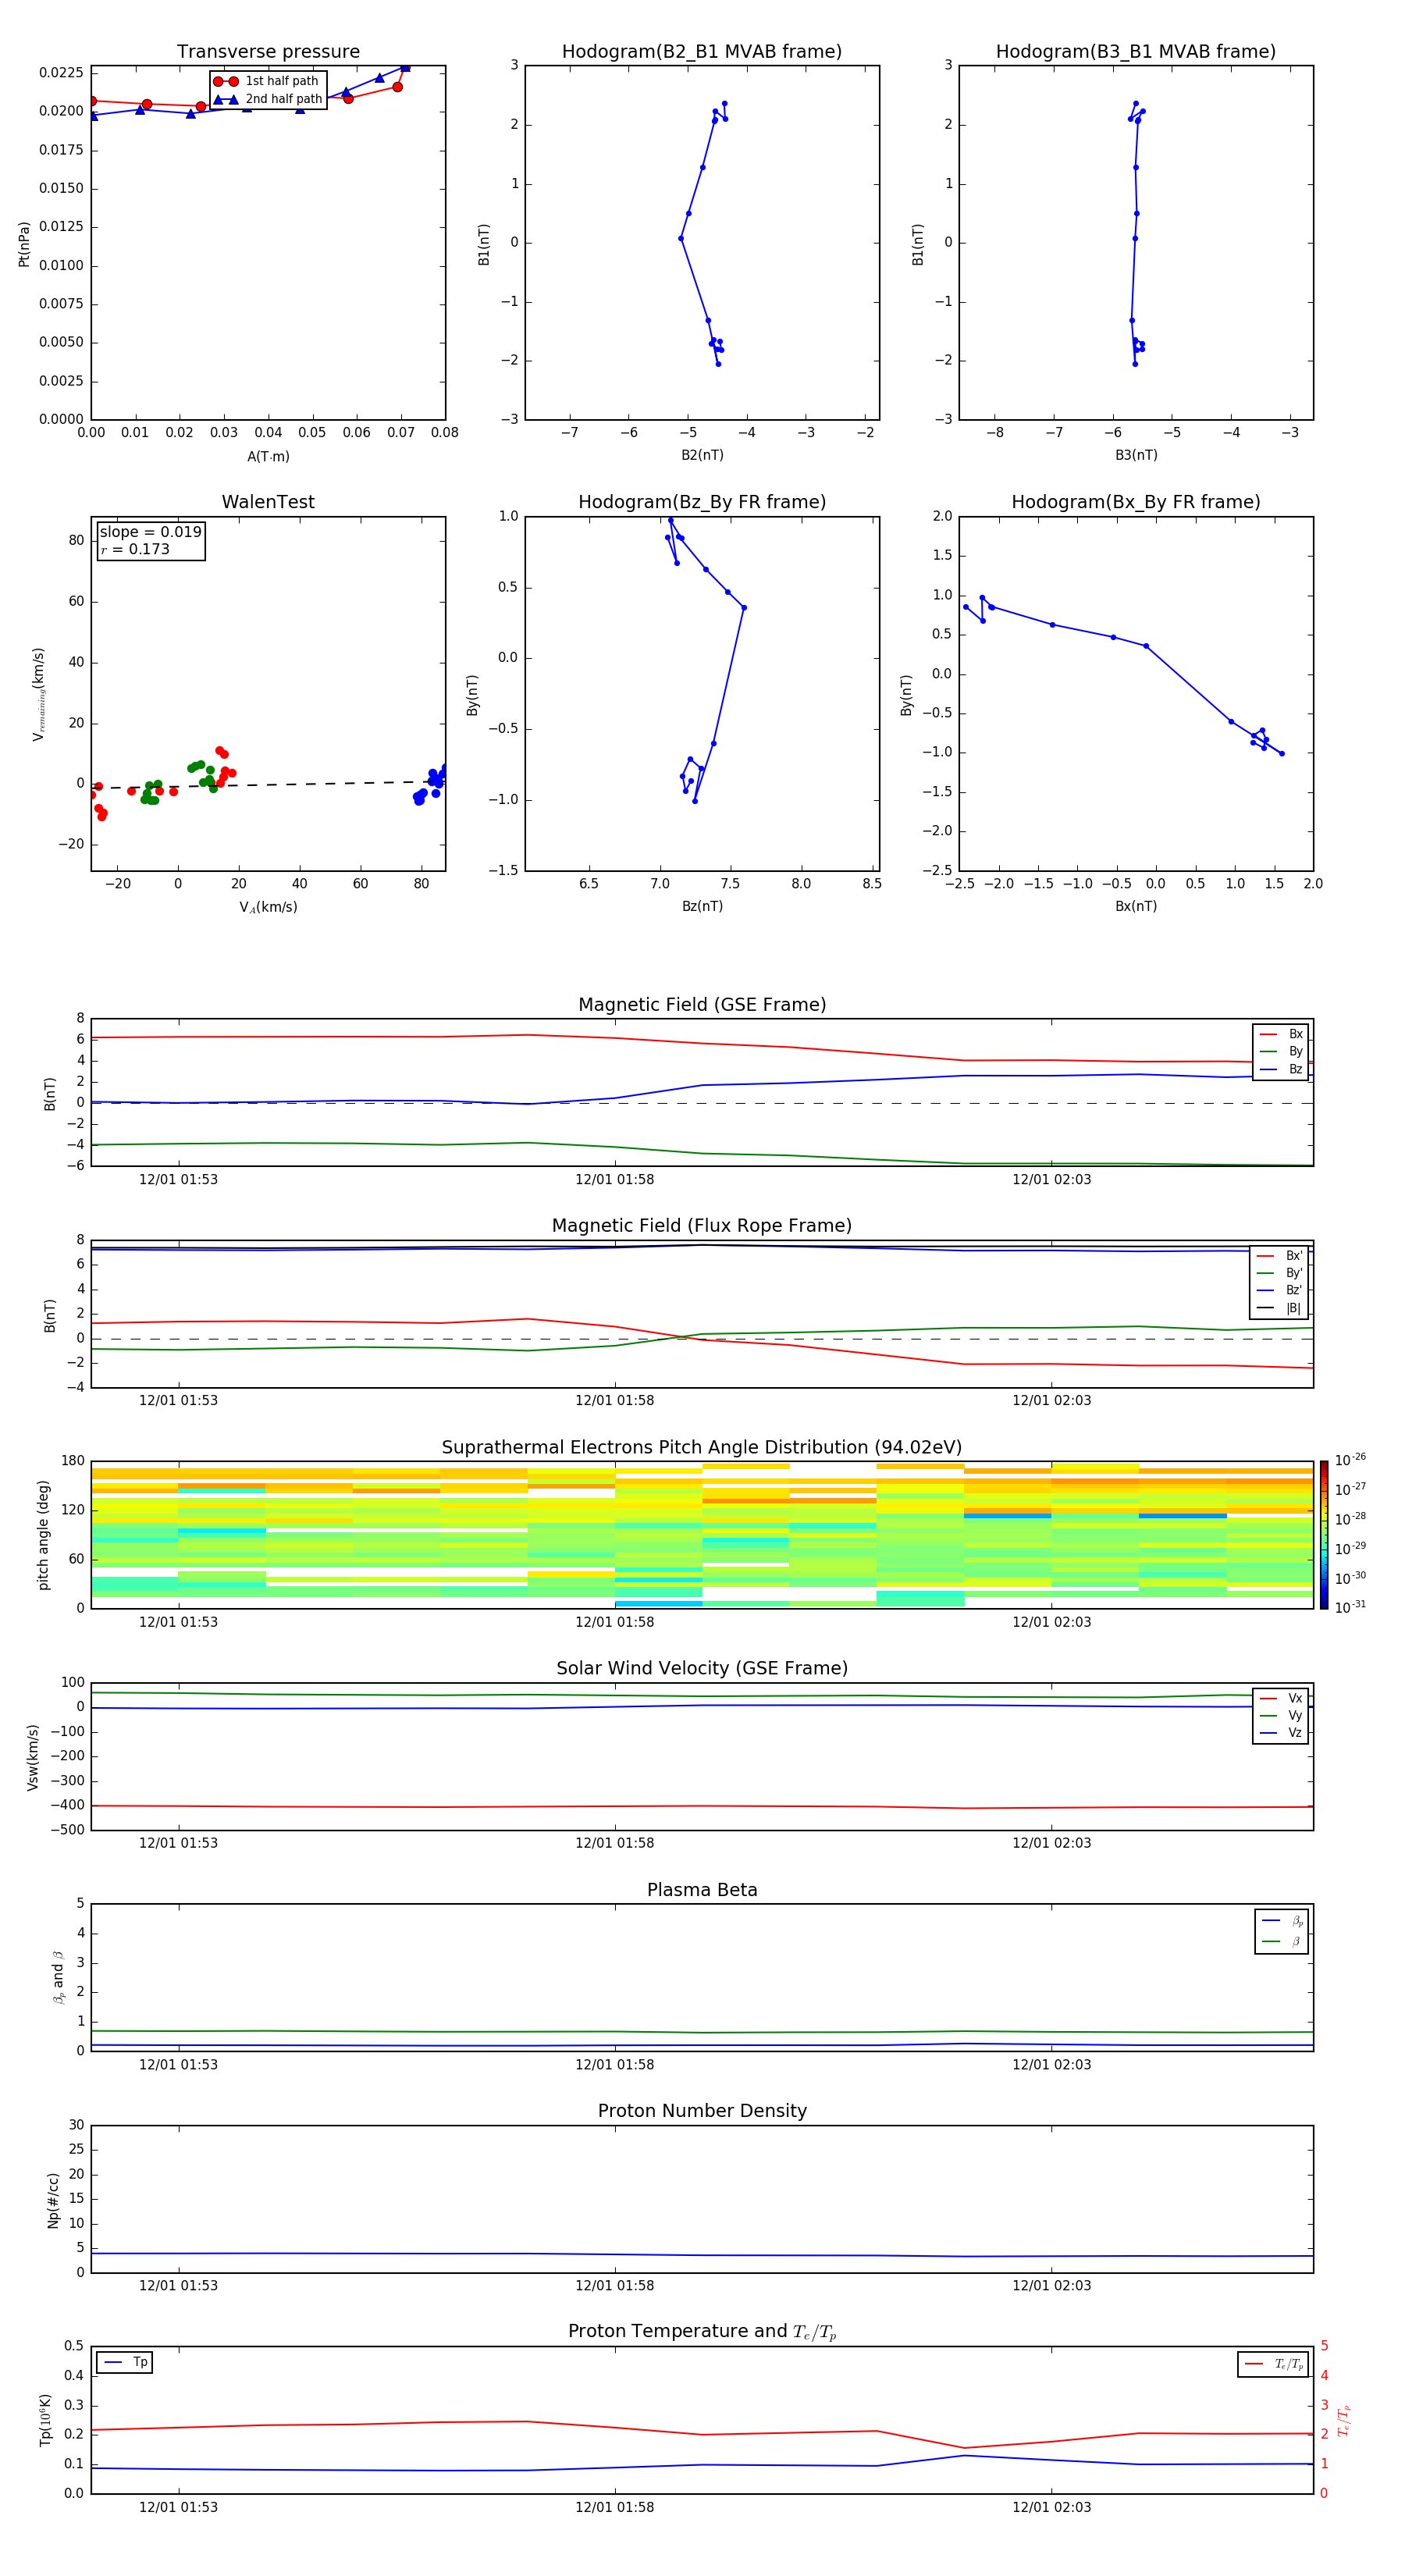Click the 'WalenTest' plot title
The height and width of the screenshot is (2576, 1405).
tap(268, 502)
